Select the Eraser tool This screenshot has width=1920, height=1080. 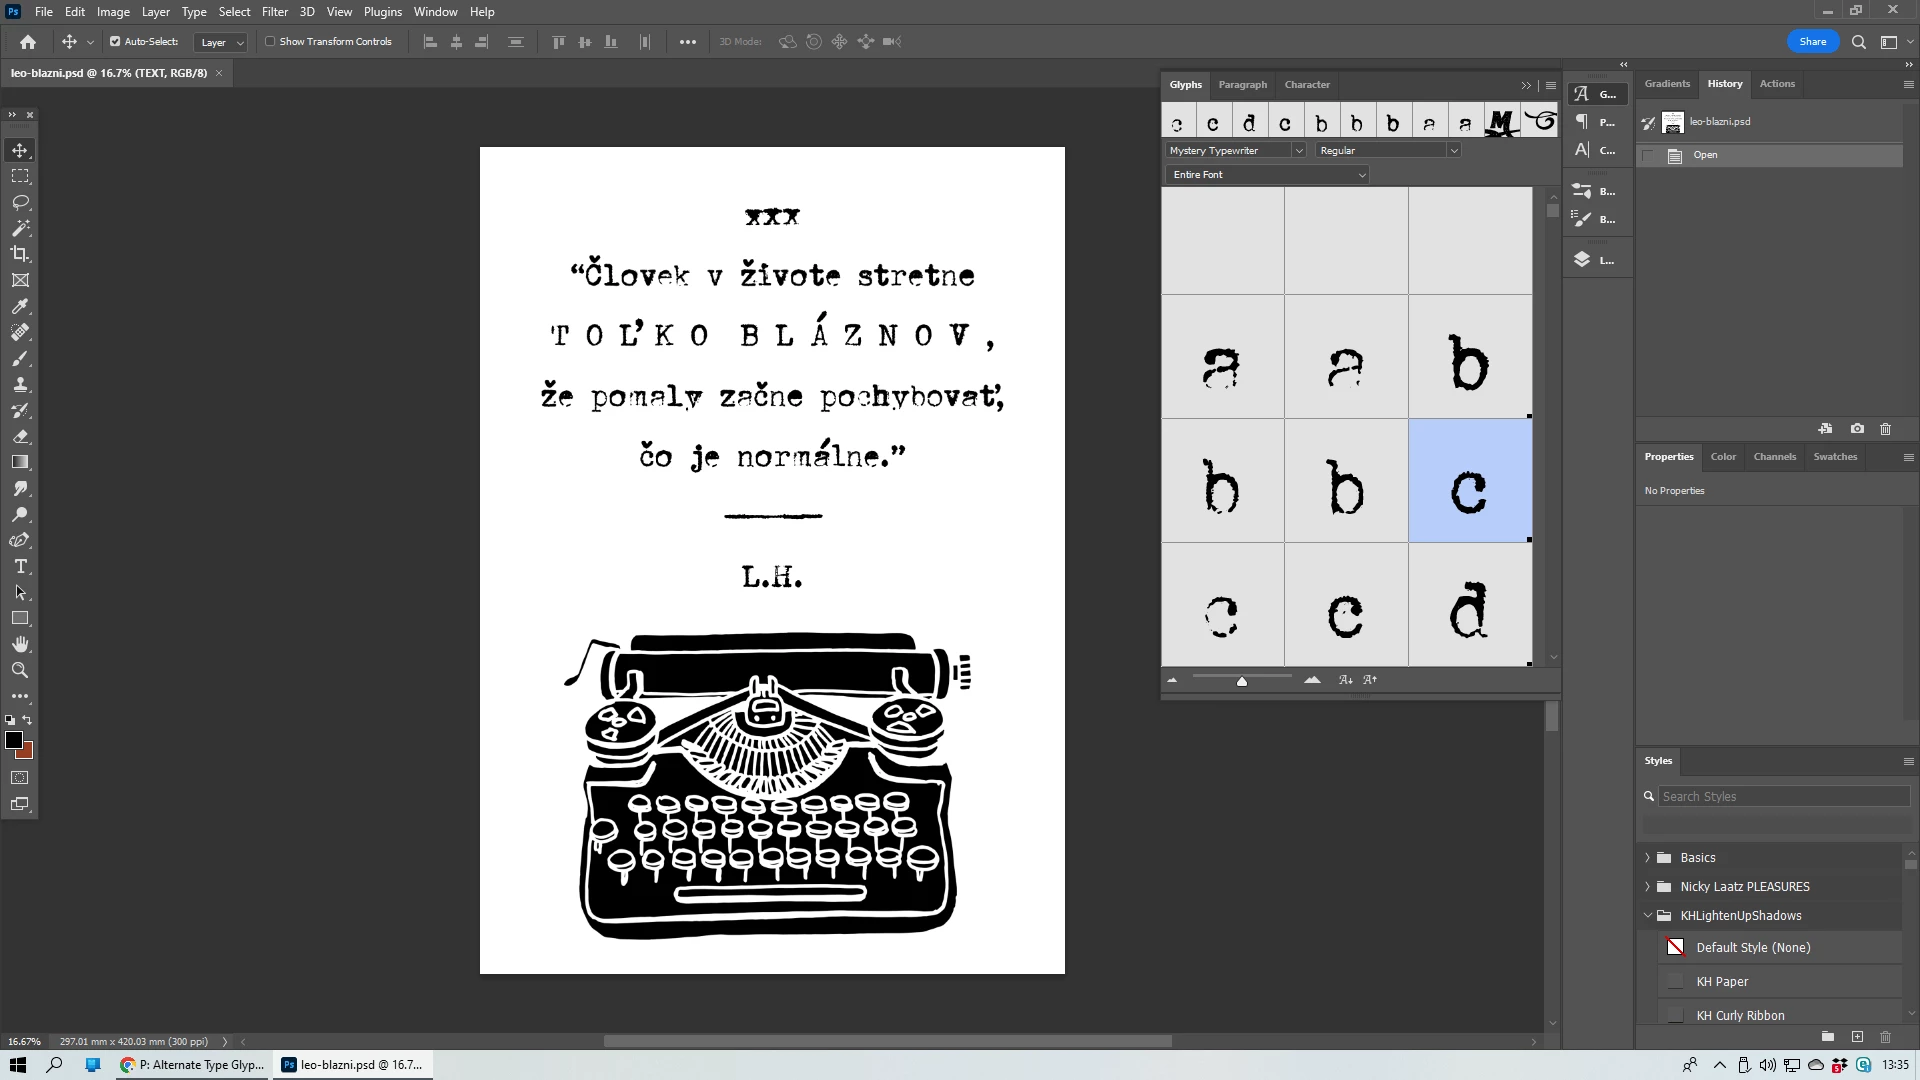pyautogui.click(x=20, y=437)
